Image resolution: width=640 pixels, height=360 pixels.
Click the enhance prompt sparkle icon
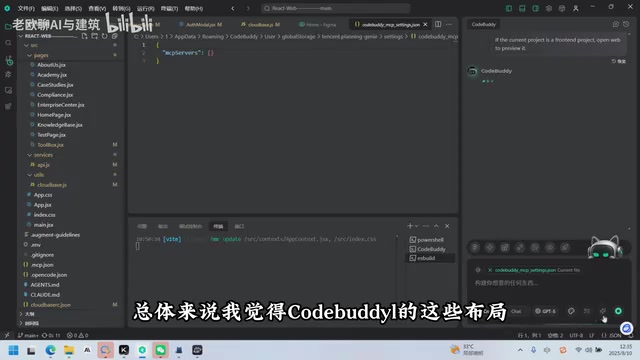point(602,311)
